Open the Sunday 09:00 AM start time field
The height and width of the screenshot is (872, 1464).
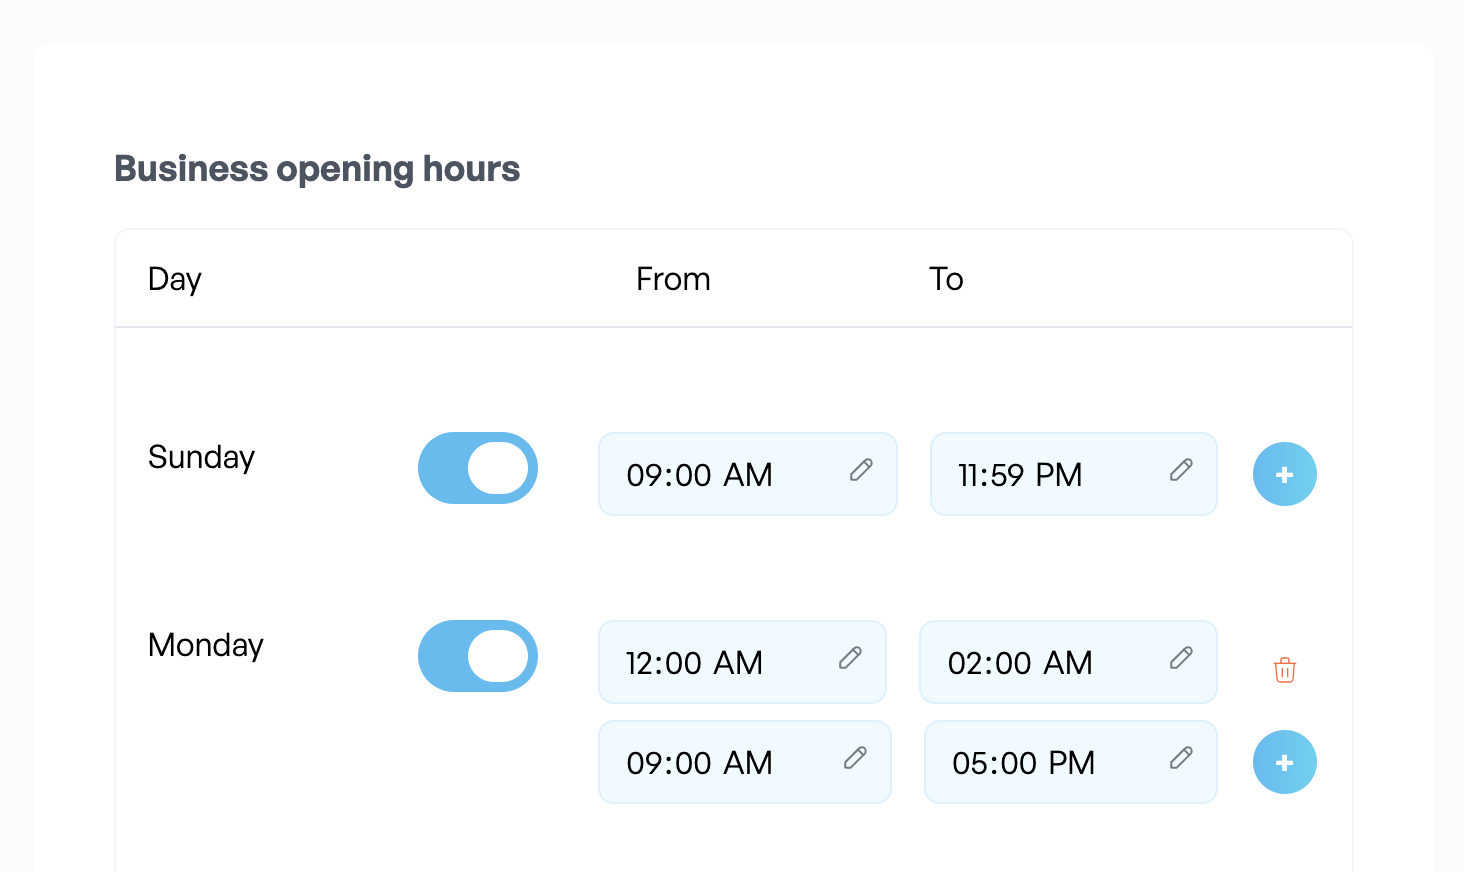748,474
